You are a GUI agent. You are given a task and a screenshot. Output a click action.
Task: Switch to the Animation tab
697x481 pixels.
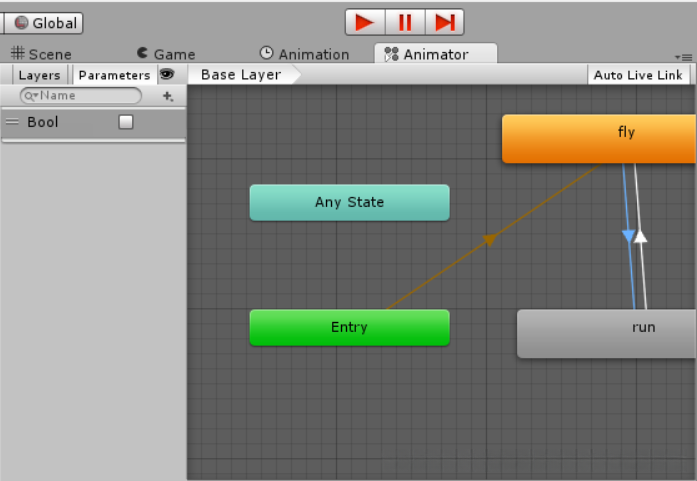point(304,54)
